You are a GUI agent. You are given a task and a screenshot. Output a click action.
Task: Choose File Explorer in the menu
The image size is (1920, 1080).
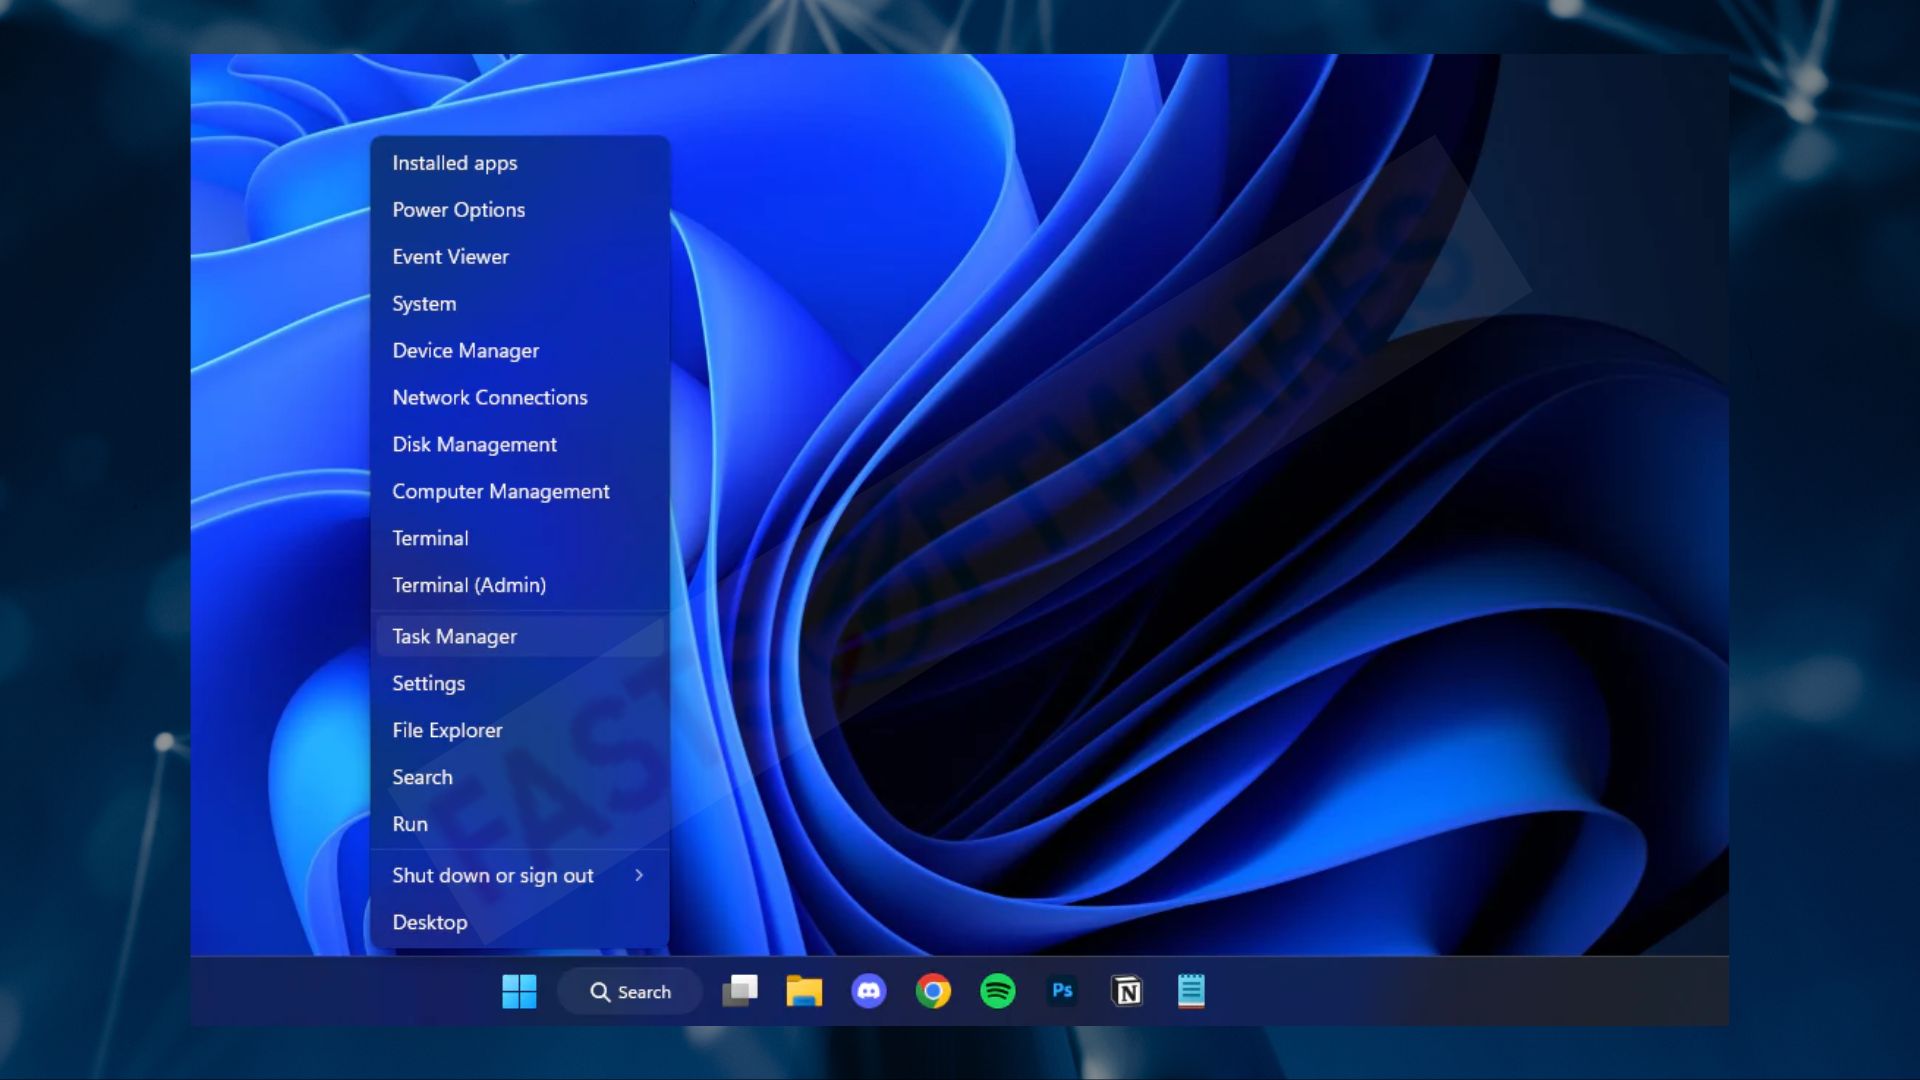point(519,731)
